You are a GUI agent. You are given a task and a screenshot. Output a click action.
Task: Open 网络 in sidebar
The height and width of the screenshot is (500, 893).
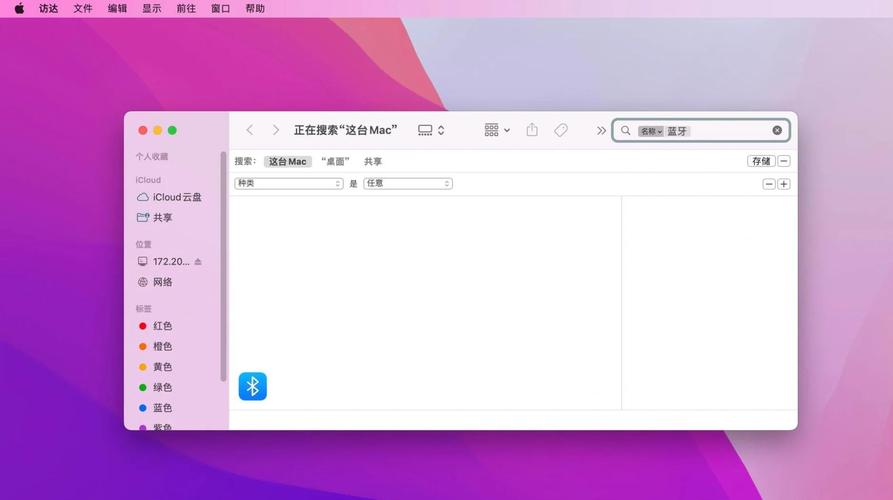pos(155,282)
